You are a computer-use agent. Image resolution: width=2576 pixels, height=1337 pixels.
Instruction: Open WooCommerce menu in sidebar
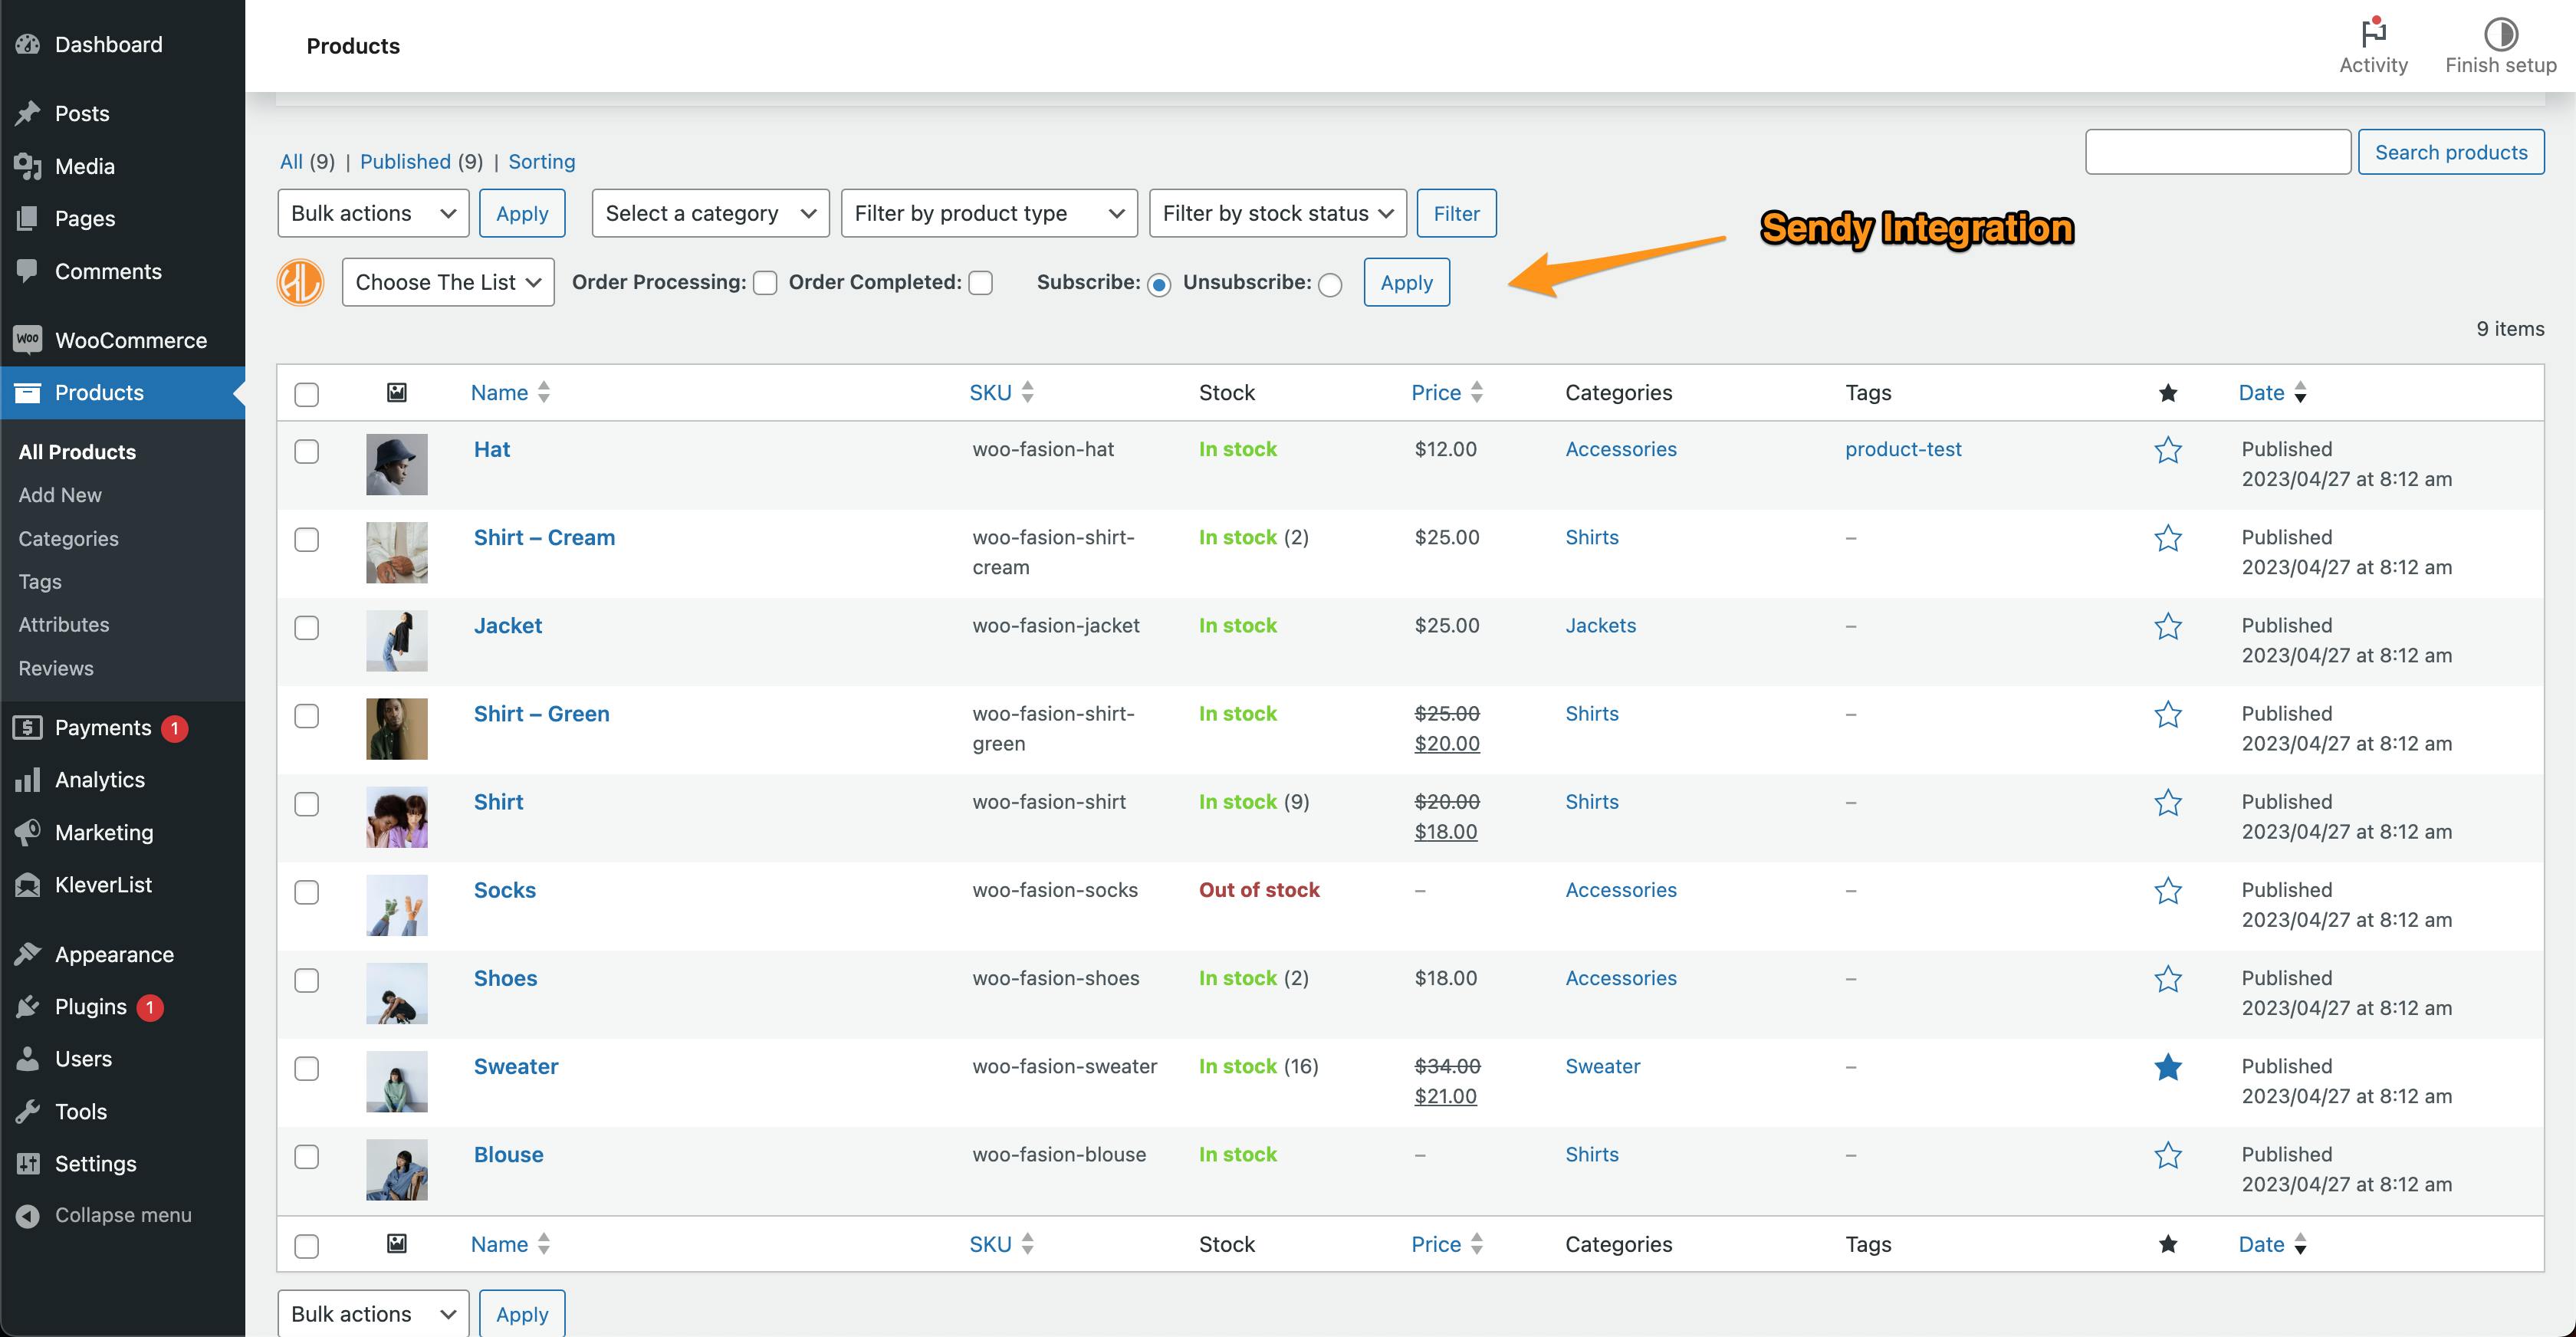click(122, 340)
